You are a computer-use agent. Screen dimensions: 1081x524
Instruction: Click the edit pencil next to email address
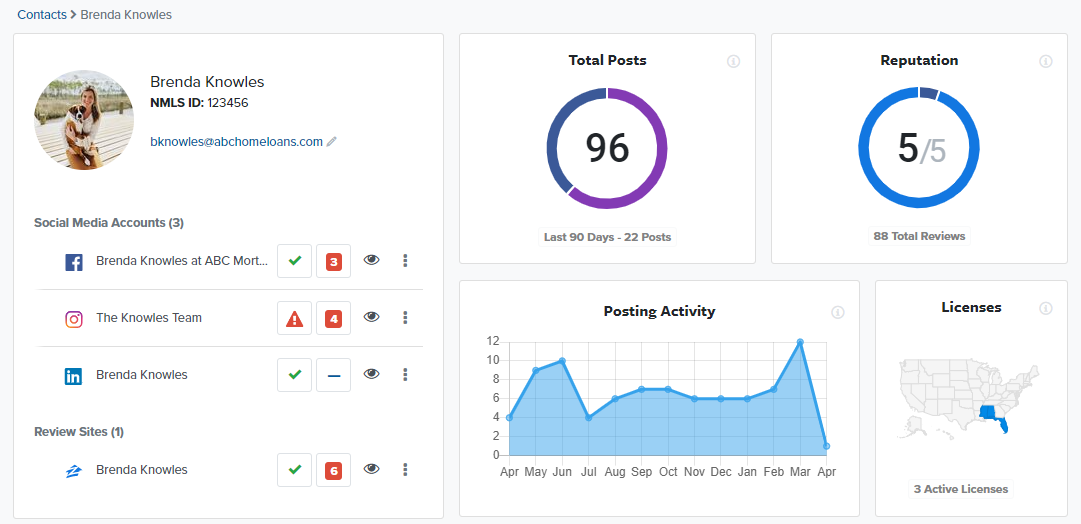tap(332, 142)
